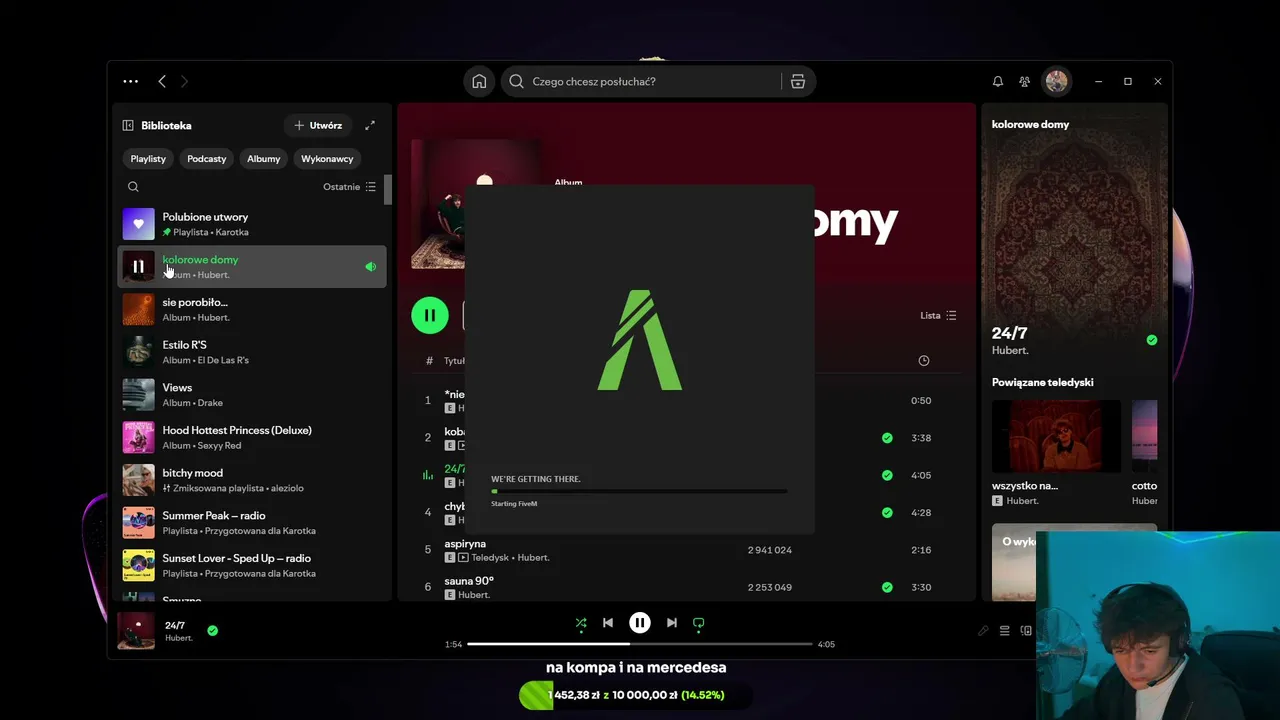Toggle shuffle mode

[x=581, y=623]
